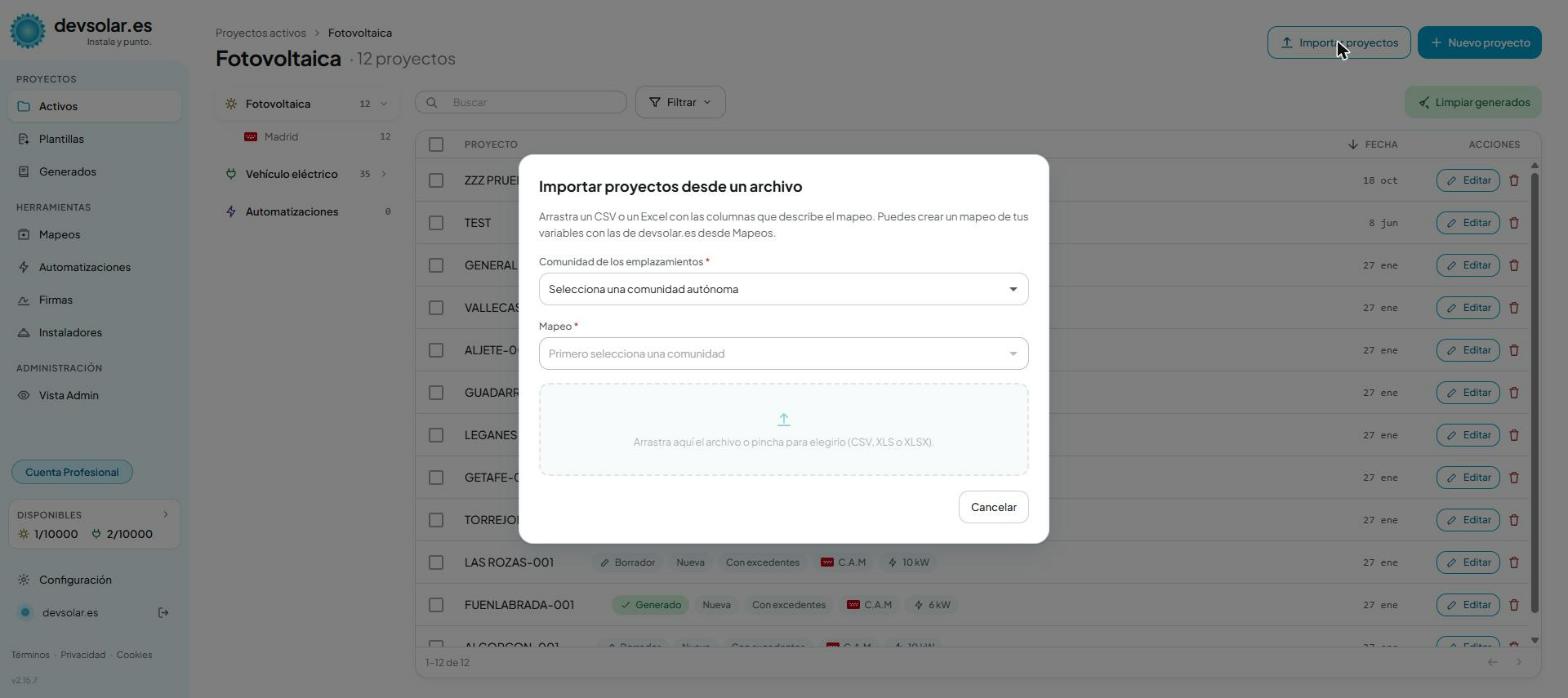The width and height of the screenshot is (1568, 698).
Task: Edit the LAS ROZAS-001 project
Action: (x=1468, y=562)
